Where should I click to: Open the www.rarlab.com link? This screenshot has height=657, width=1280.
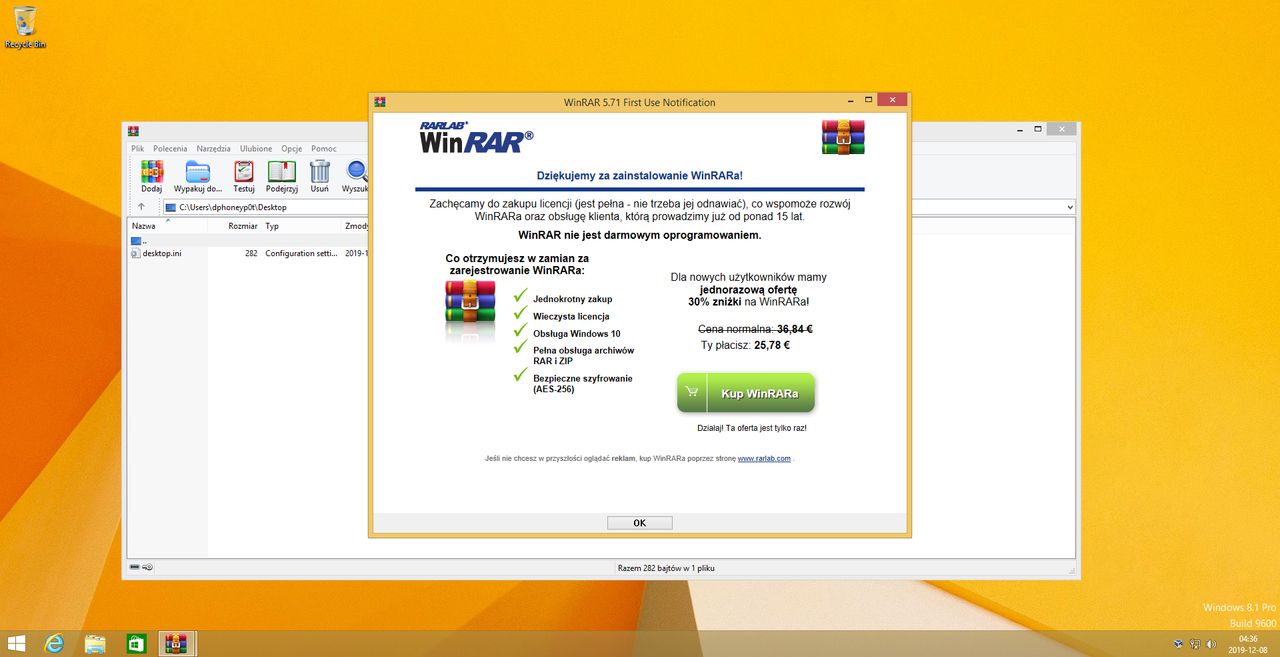pyautogui.click(x=764, y=459)
